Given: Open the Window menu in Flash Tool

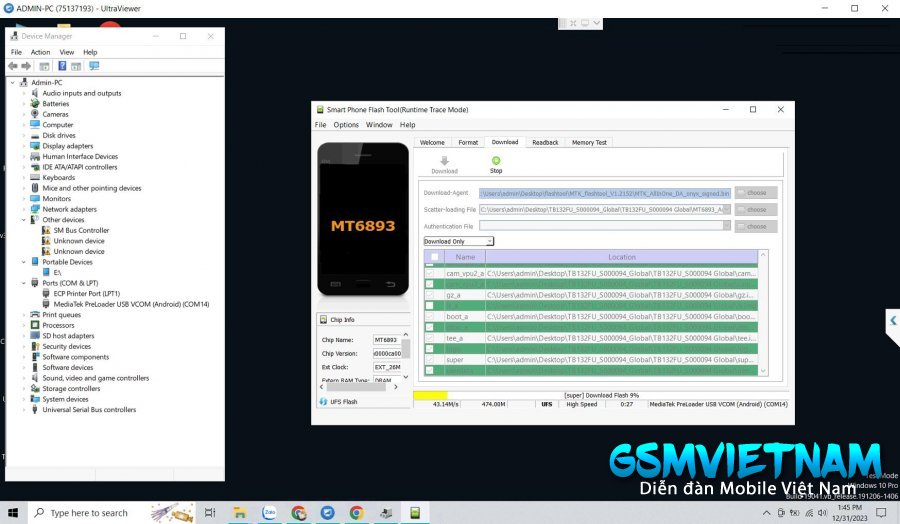Looking at the screenshot, I should 379,125.
